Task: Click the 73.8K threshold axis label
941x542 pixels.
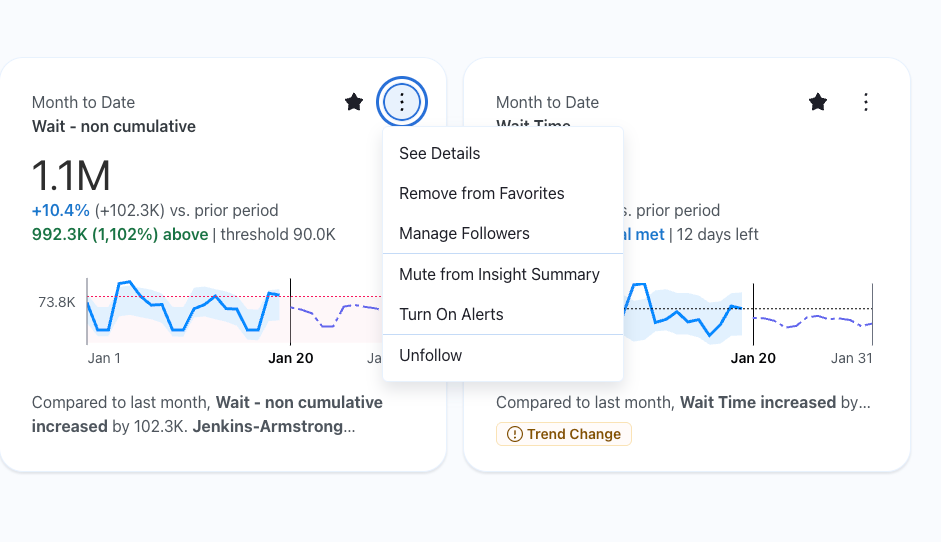Action: 57,301
